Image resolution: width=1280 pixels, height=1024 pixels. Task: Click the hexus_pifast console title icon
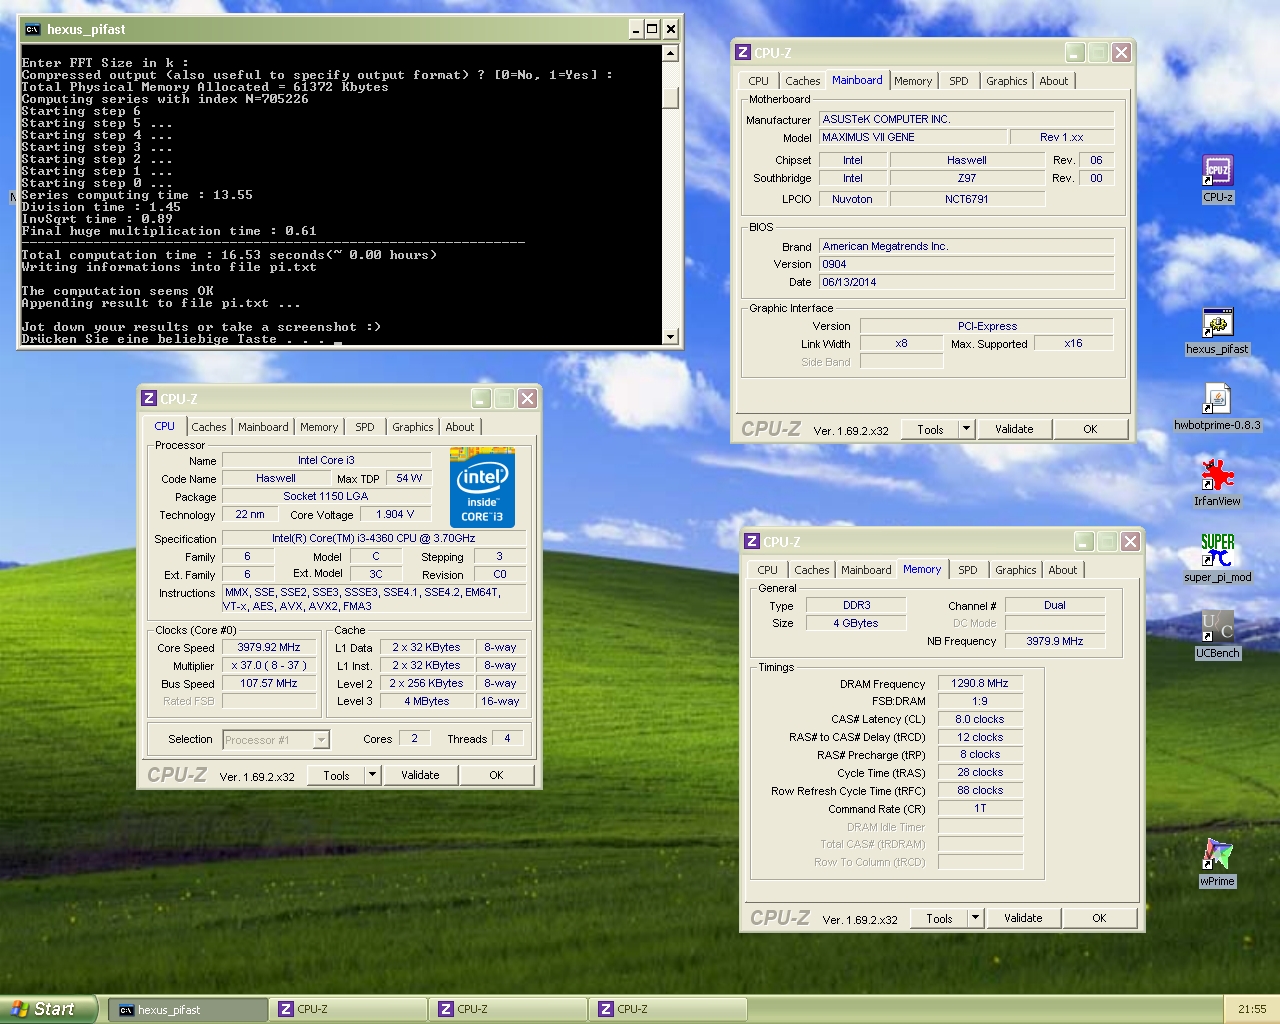click(32, 29)
